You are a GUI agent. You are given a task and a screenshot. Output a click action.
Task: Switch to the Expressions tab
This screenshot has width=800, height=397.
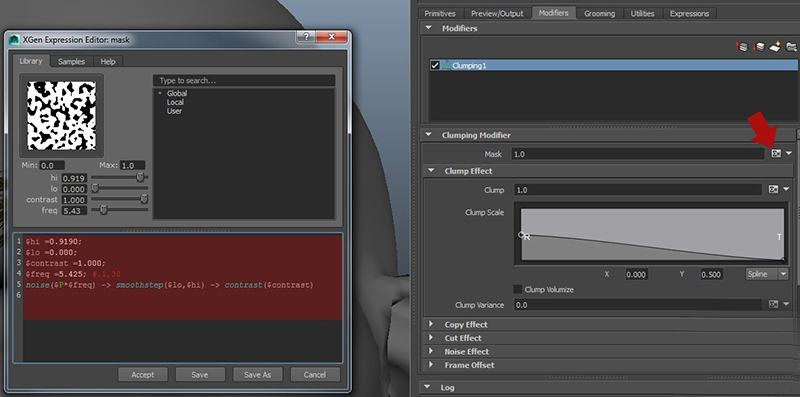(x=689, y=13)
